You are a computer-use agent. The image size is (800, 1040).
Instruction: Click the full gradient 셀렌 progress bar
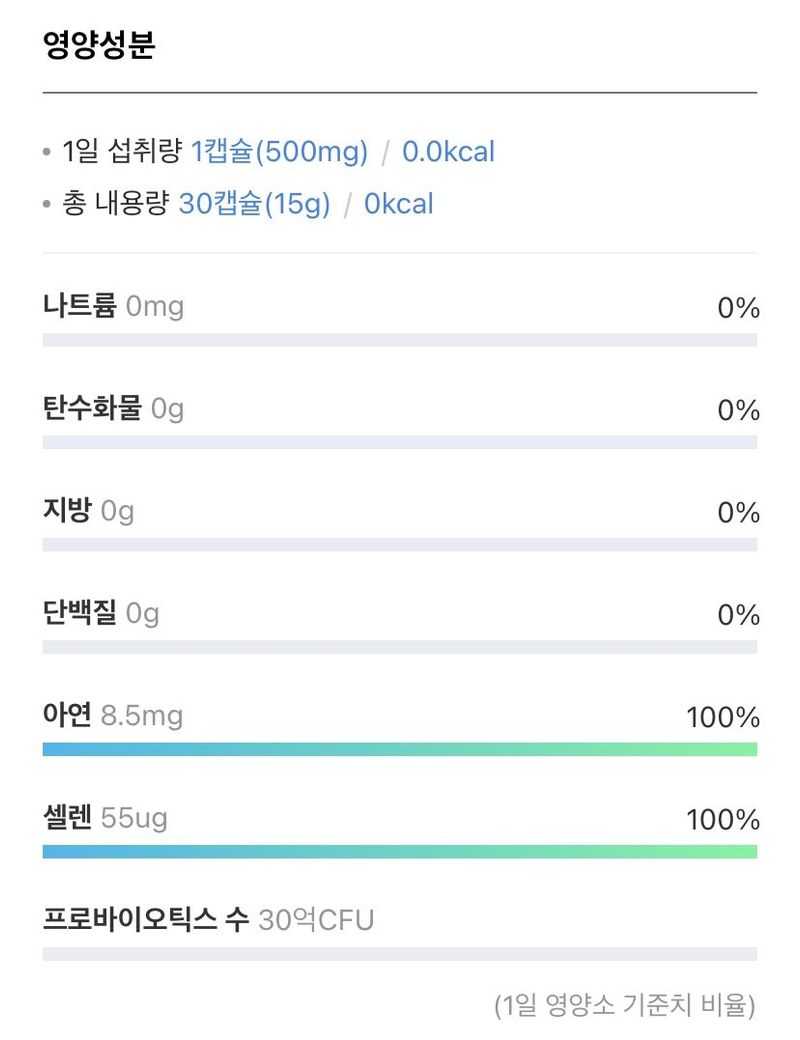[x=399, y=852]
